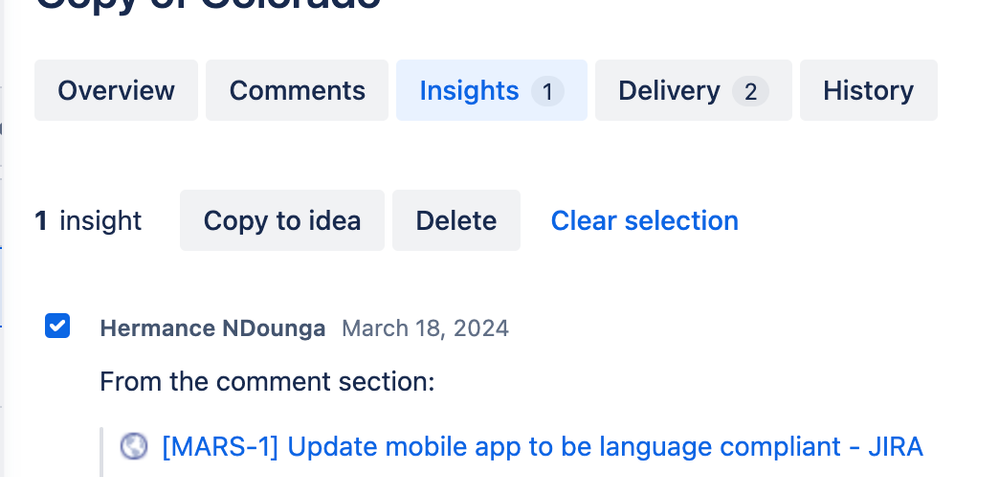The width and height of the screenshot is (999, 477).
Task: Switch to the Comments tab
Action: pos(297,91)
